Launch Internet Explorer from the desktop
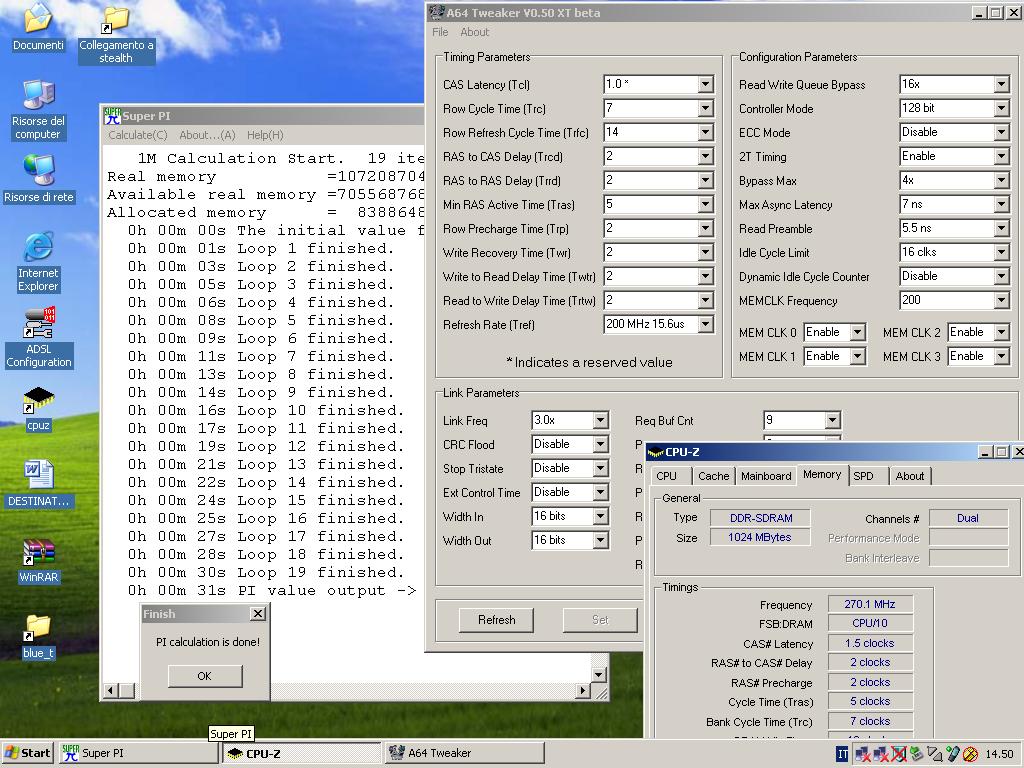Screen dimensions: 1024x768 point(38,263)
